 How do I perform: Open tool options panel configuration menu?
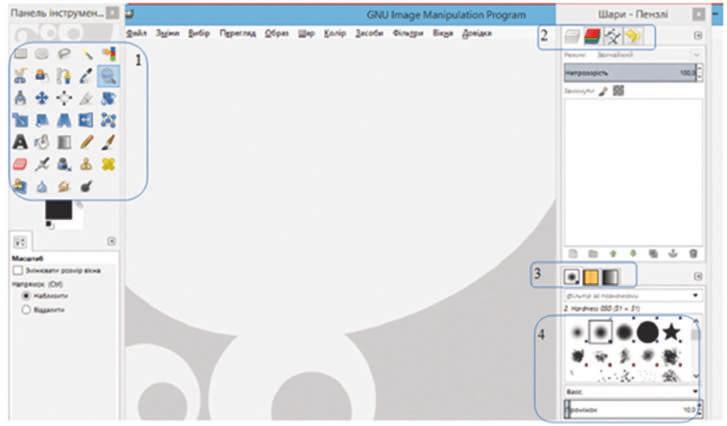(111, 241)
